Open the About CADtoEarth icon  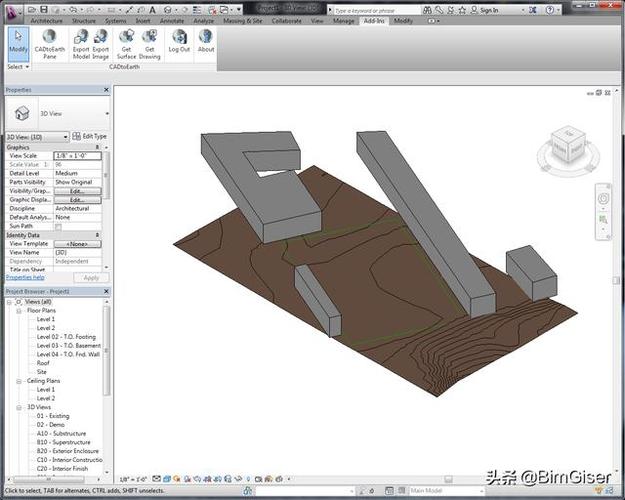click(206, 37)
